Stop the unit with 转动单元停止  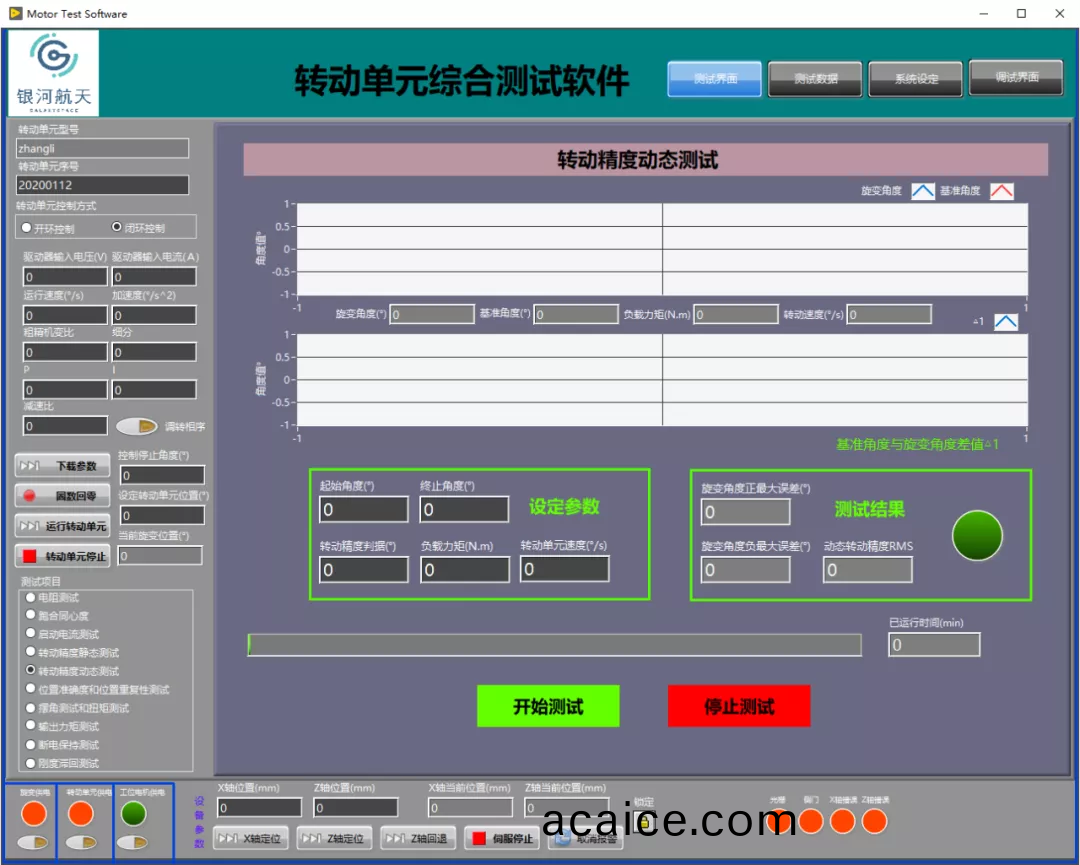pyautogui.click(x=62, y=556)
